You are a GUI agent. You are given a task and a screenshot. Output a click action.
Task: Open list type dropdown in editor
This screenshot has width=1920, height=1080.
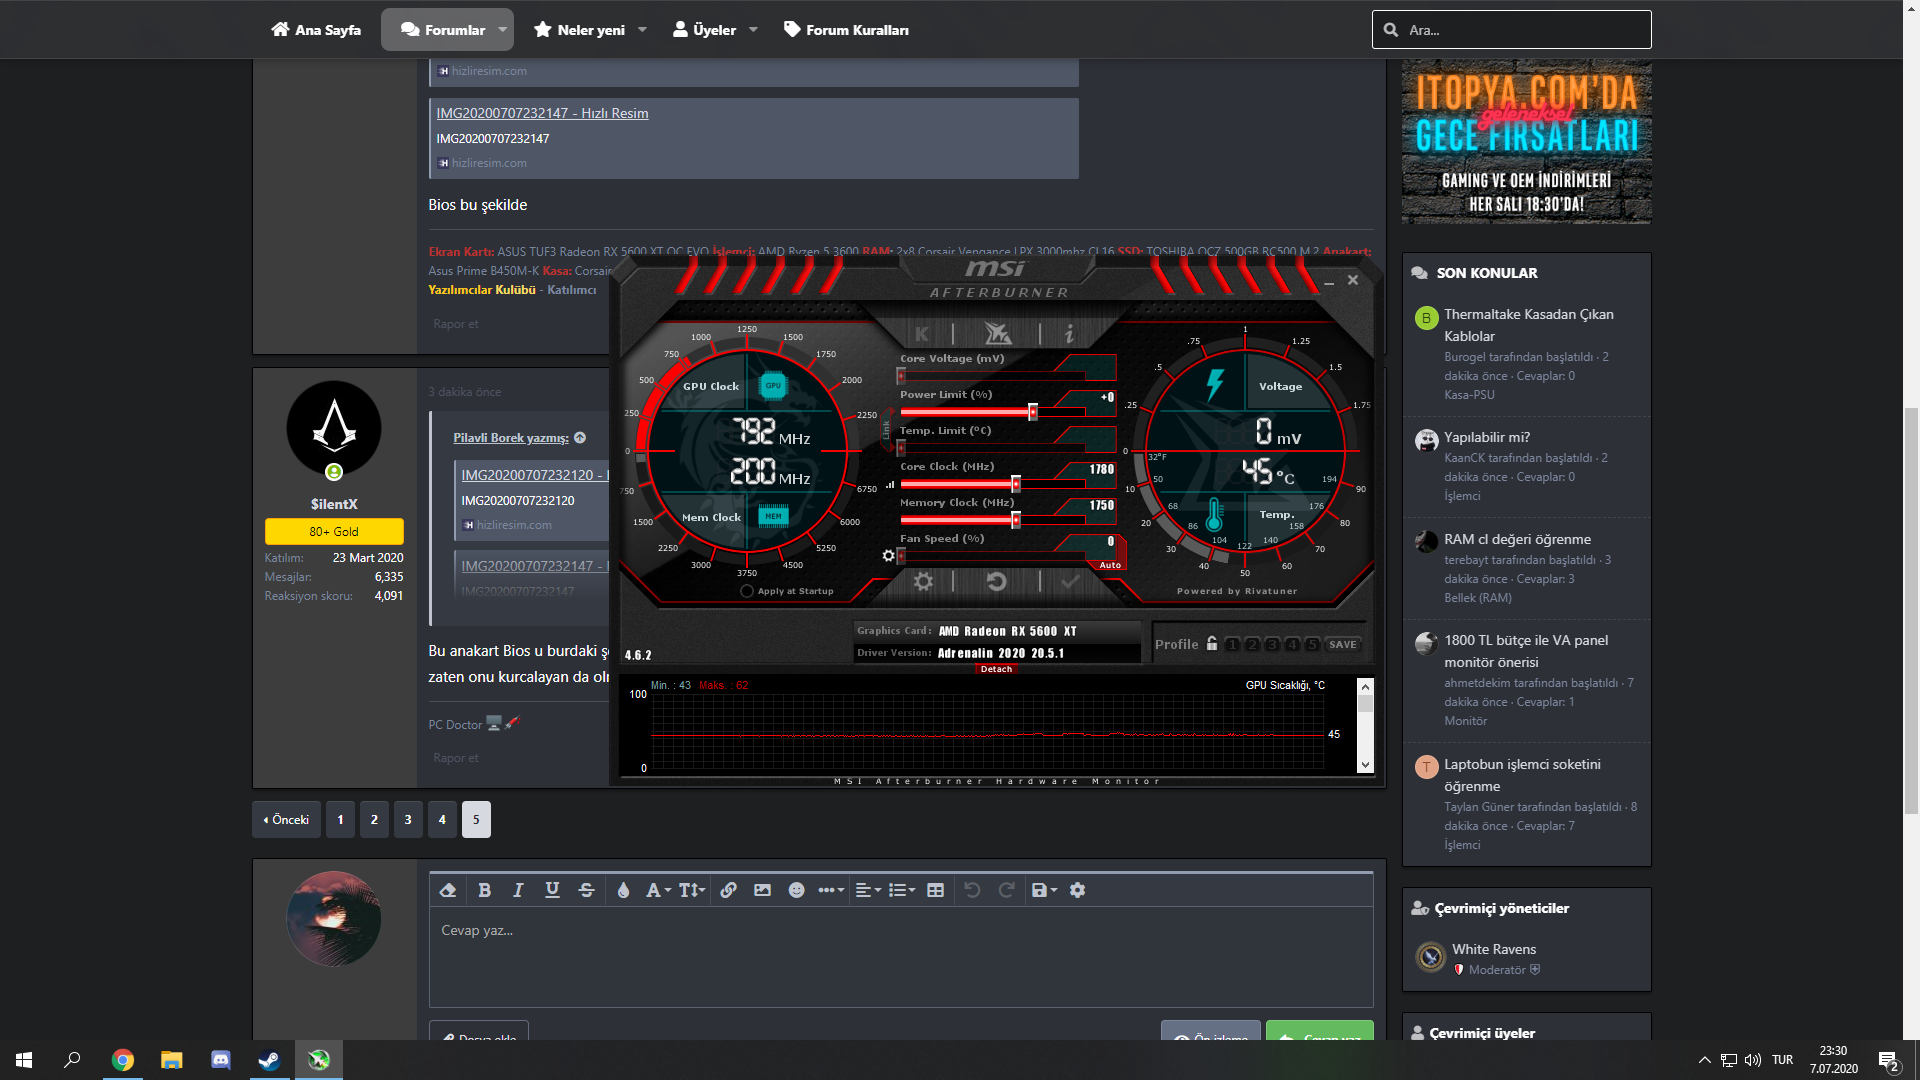point(902,890)
